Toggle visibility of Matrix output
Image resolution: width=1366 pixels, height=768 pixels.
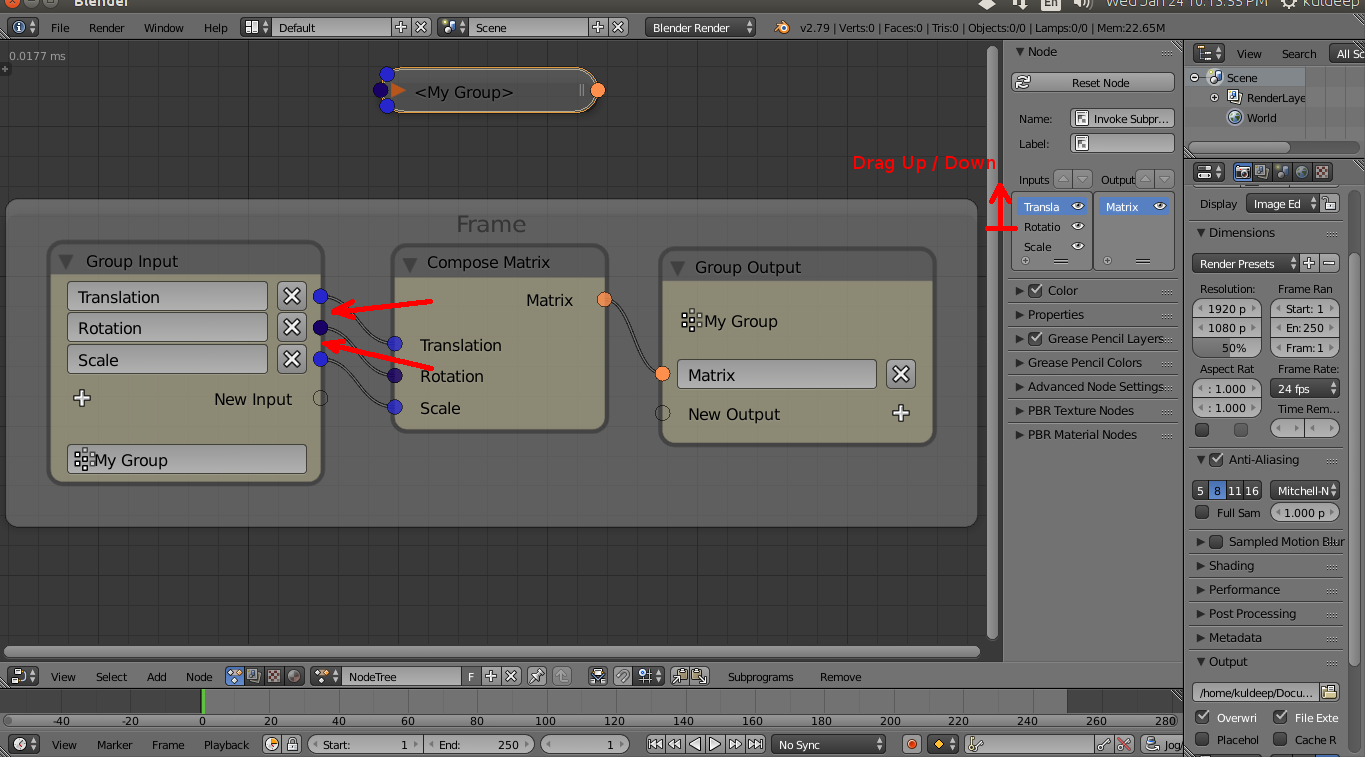click(1159, 206)
